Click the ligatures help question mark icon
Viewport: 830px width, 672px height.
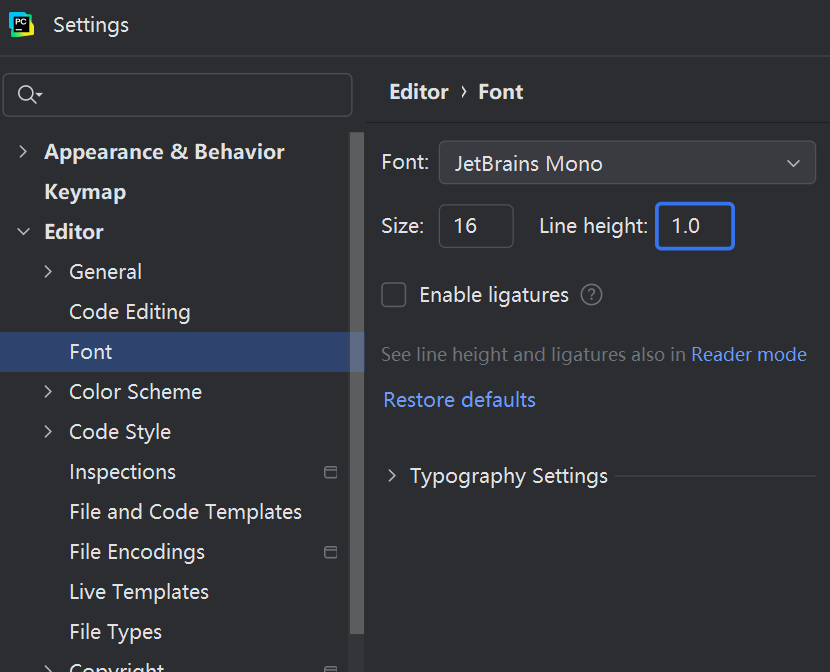(592, 295)
